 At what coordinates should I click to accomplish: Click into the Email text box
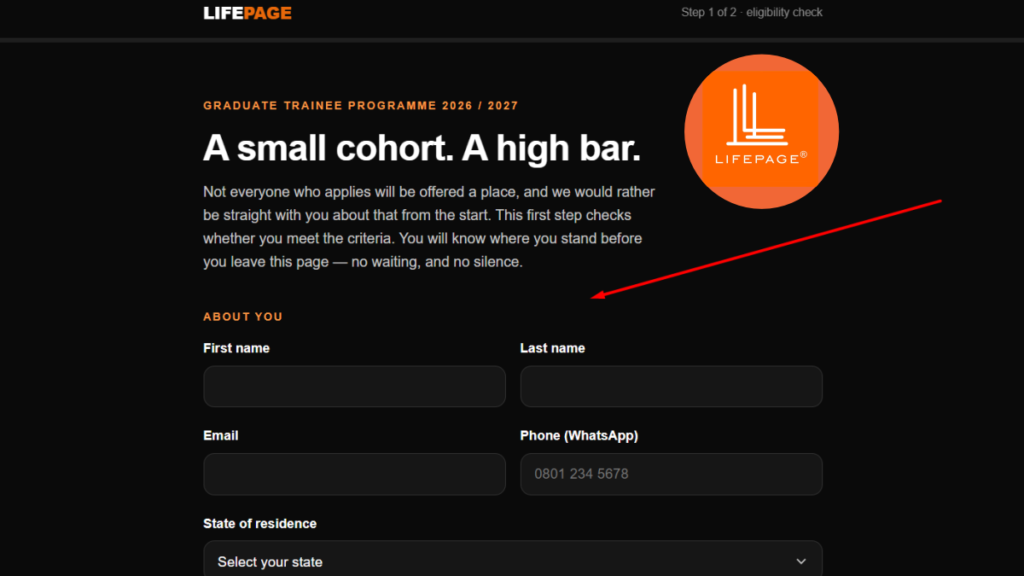355,474
